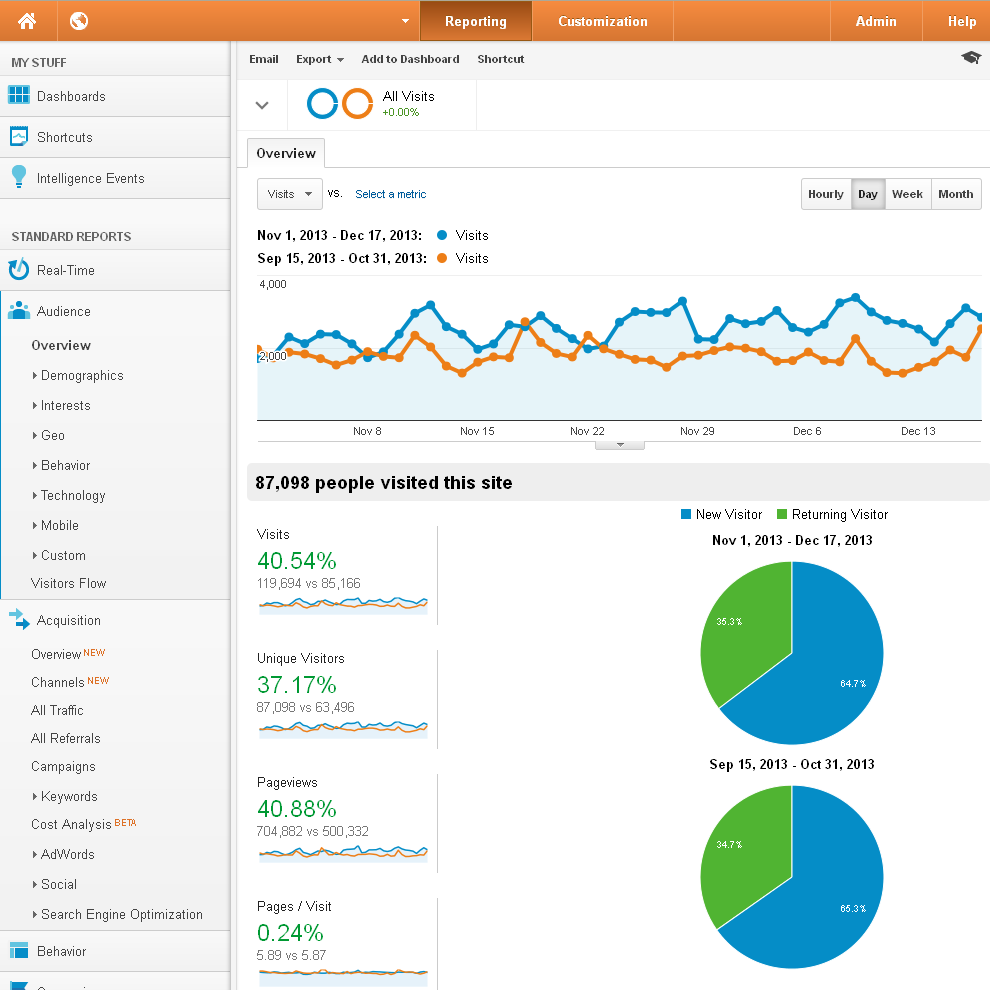Click the Select a metric link
The image size is (990, 990).
390,194
